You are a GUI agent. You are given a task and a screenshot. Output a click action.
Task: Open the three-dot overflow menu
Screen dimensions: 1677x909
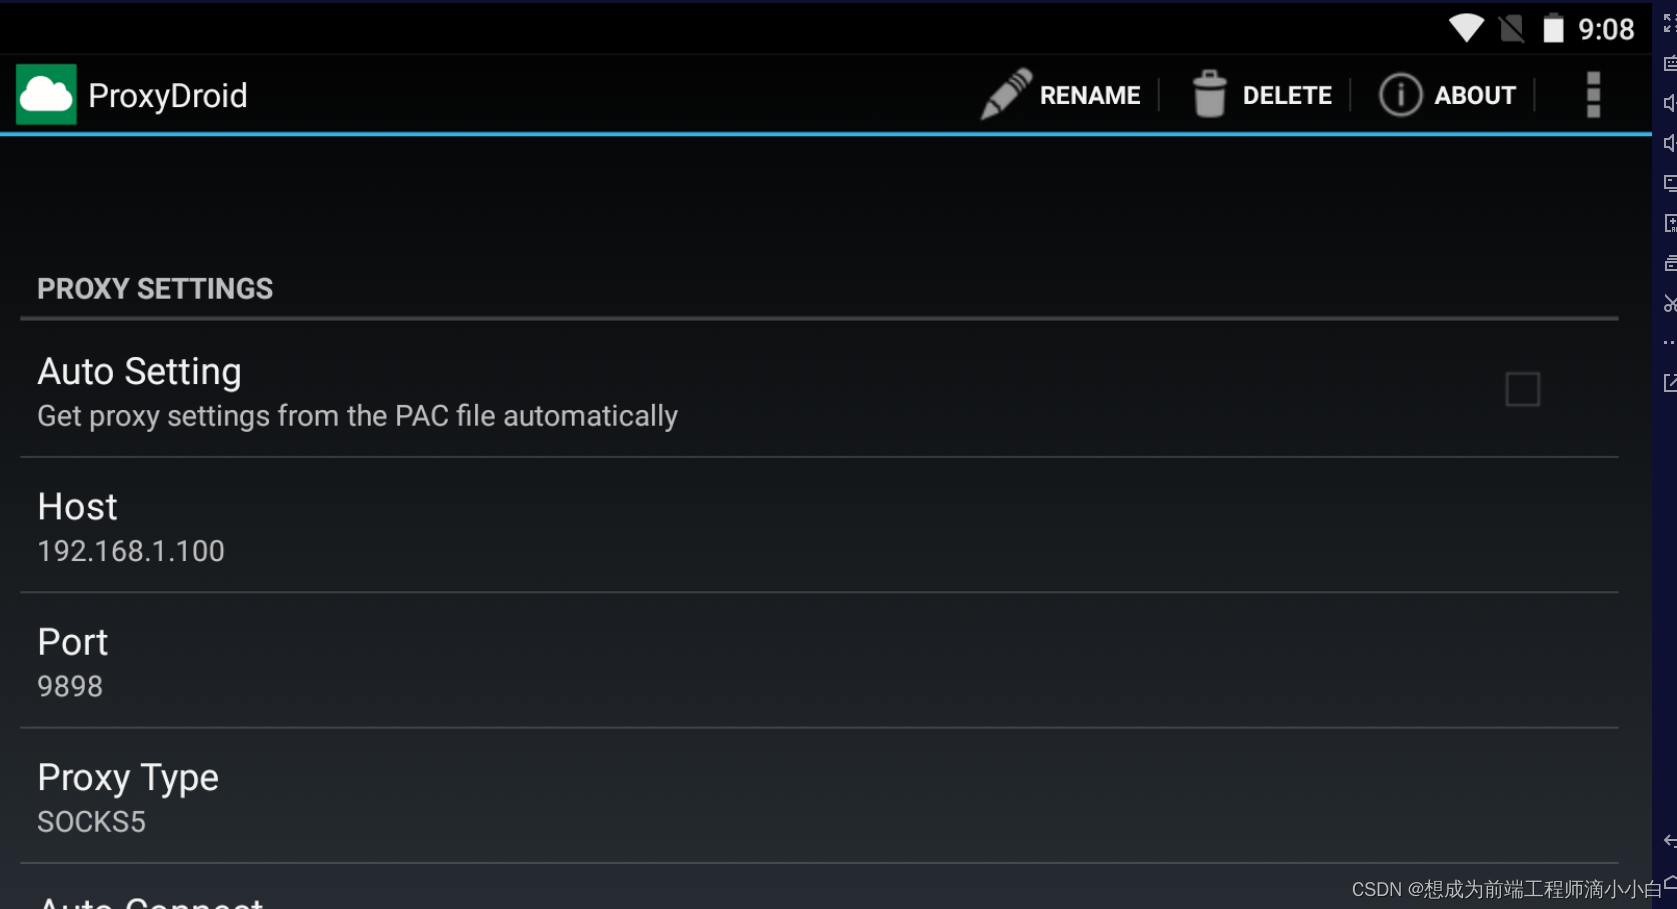point(1593,95)
